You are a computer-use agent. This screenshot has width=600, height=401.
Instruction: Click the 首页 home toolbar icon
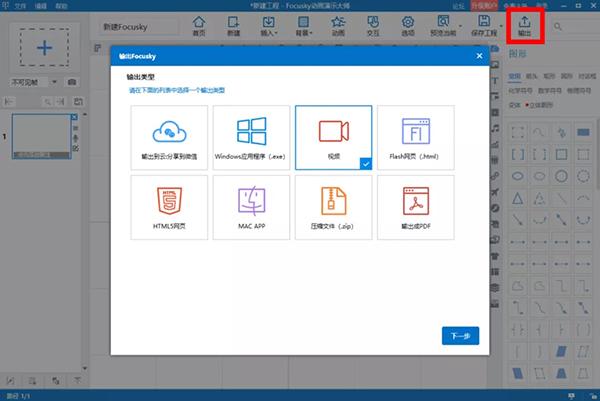[x=199, y=27]
